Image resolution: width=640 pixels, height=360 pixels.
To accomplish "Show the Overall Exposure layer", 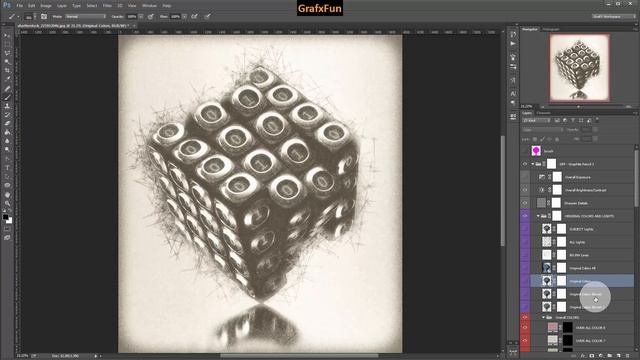I will (x=525, y=177).
